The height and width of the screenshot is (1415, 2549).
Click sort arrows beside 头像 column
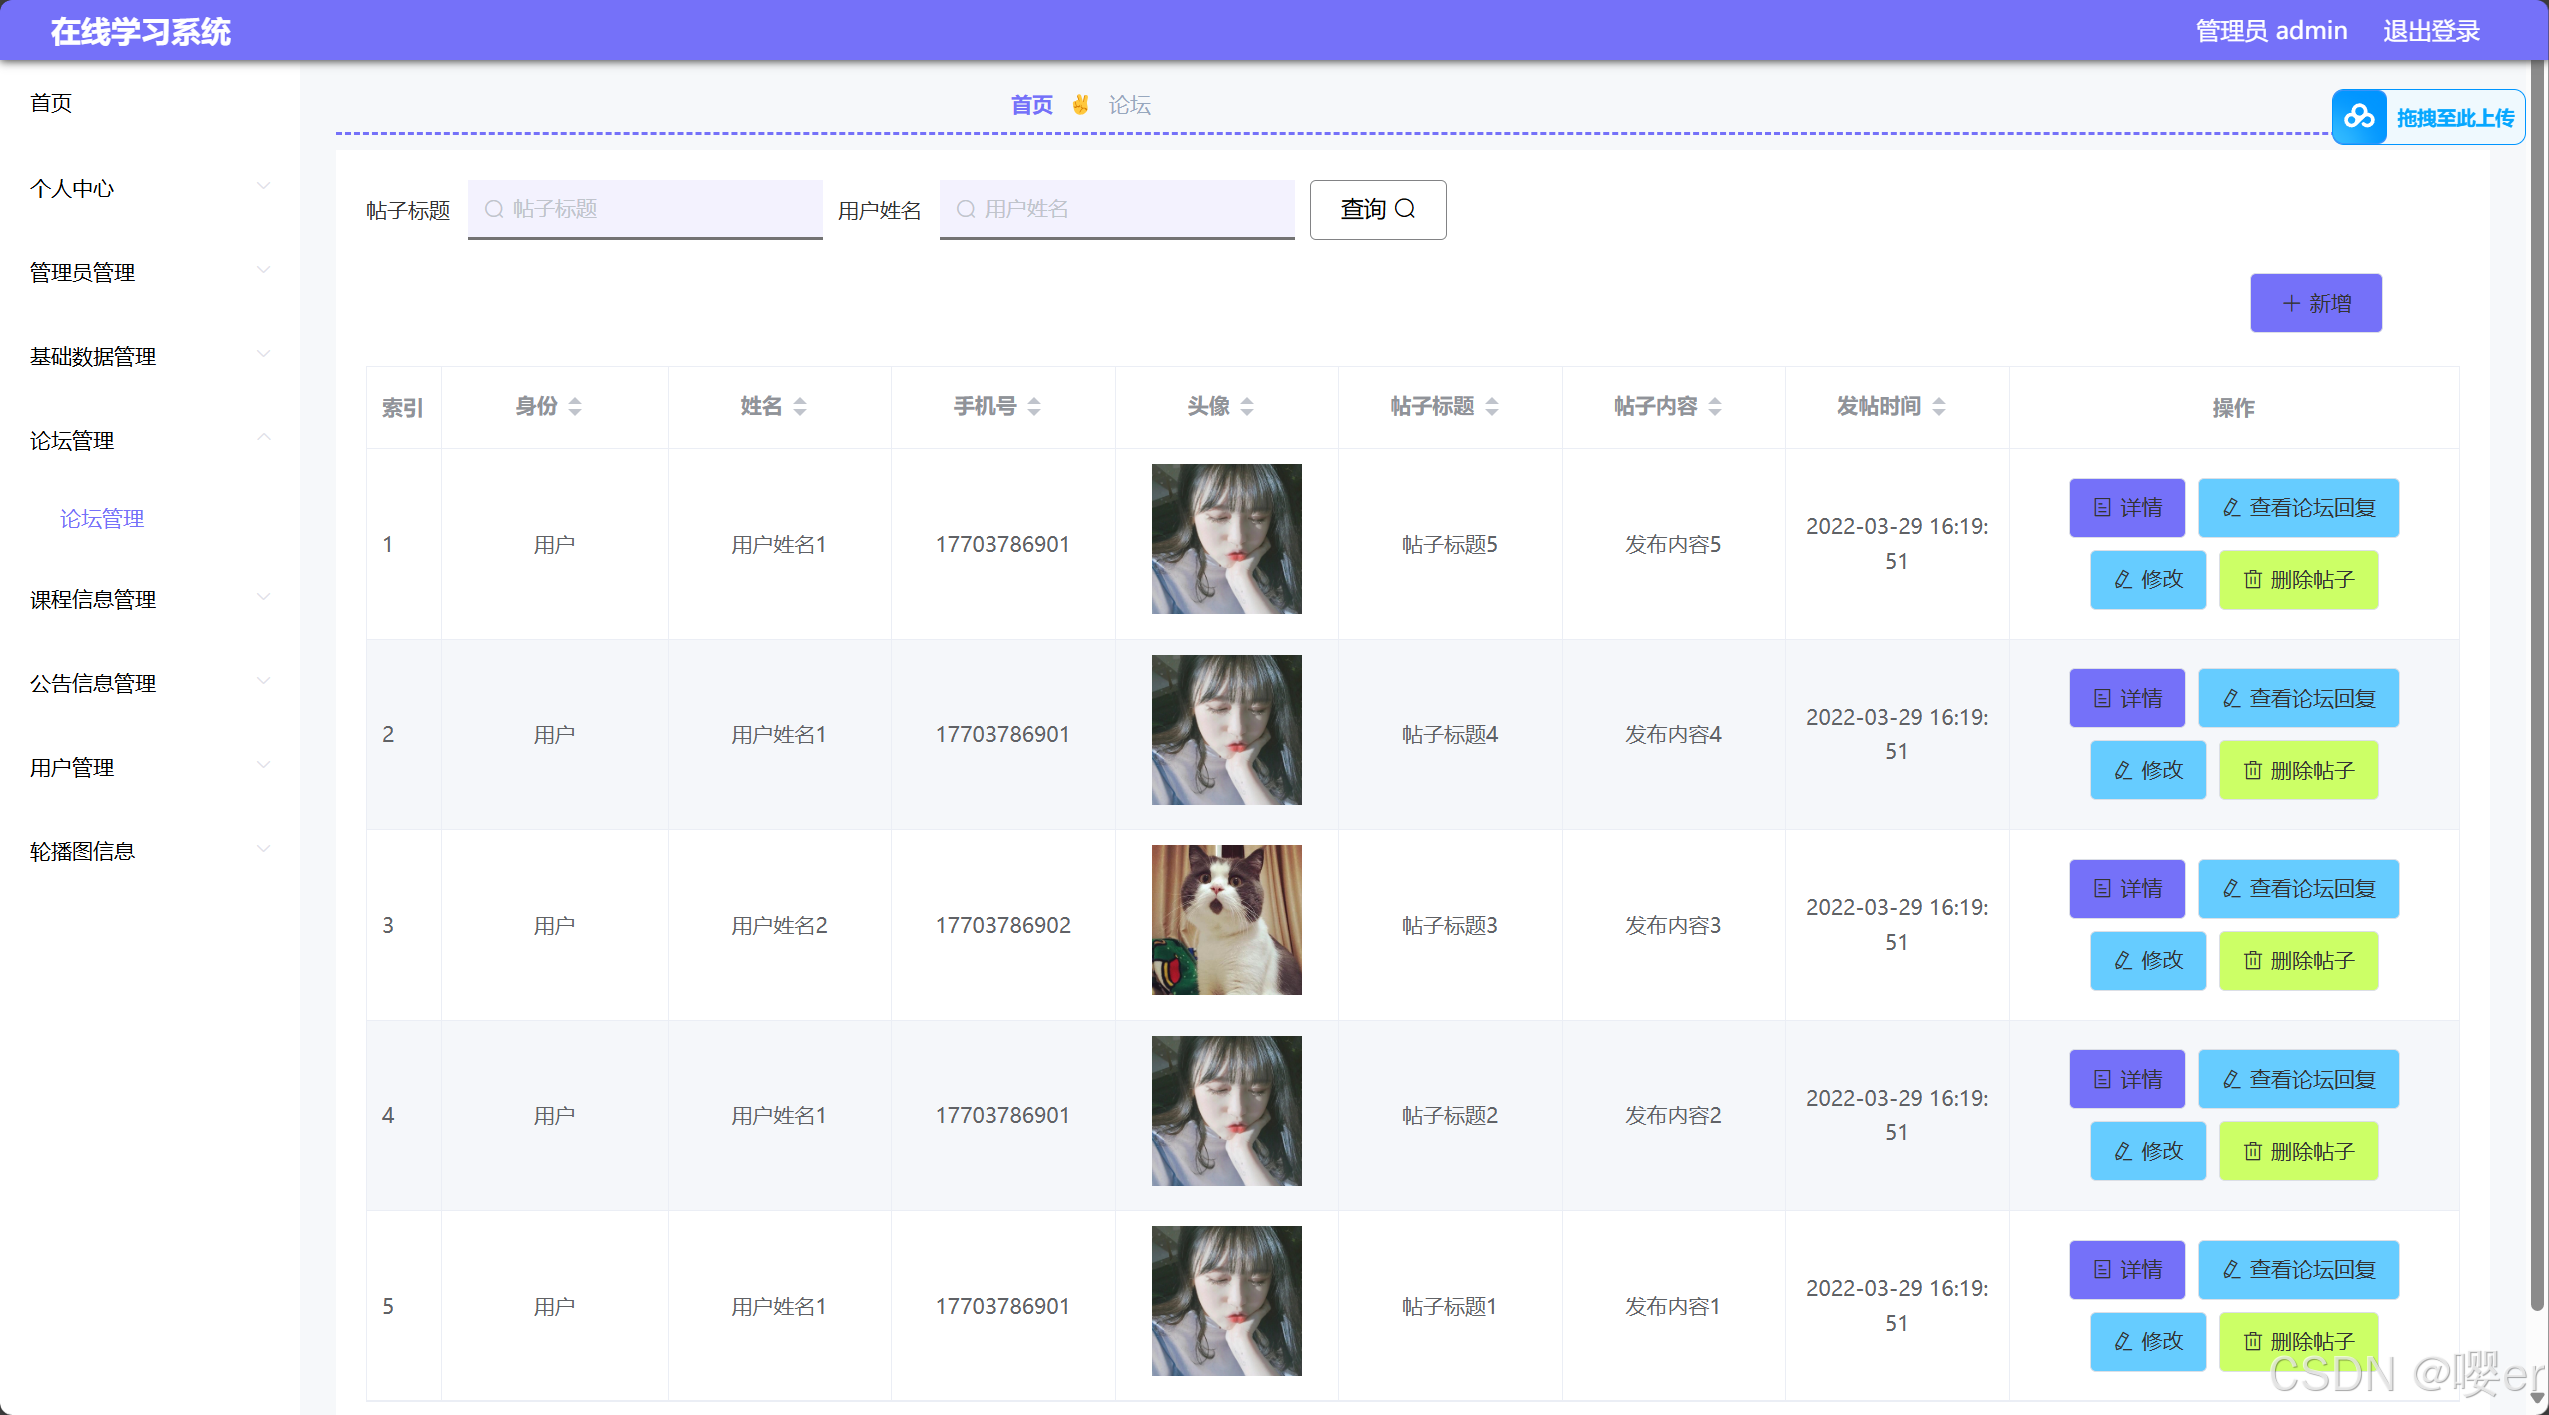[x=1247, y=406]
